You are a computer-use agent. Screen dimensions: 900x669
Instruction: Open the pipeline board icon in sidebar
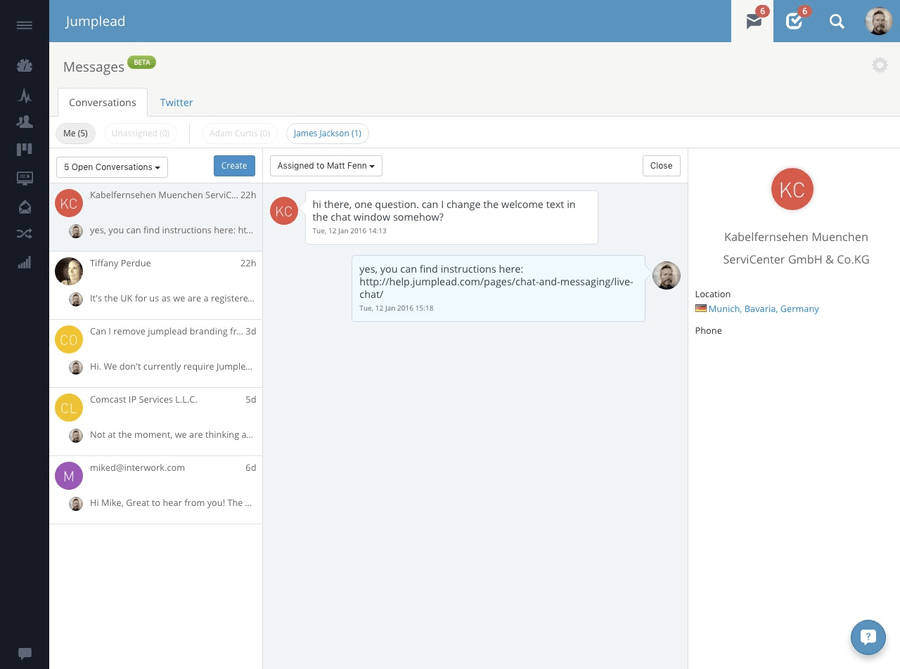pos(24,149)
